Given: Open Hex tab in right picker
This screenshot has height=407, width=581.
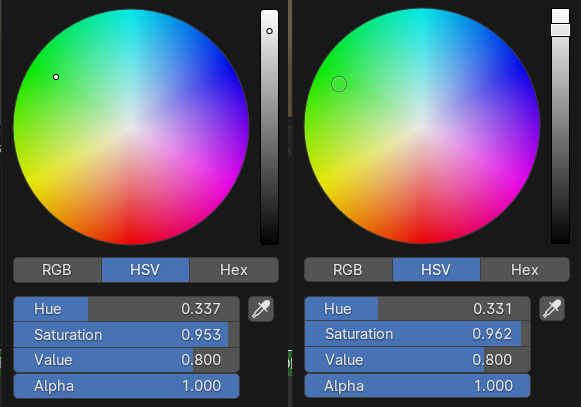Looking at the screenshot, I should pyautogui.click(x=525, y=269).
